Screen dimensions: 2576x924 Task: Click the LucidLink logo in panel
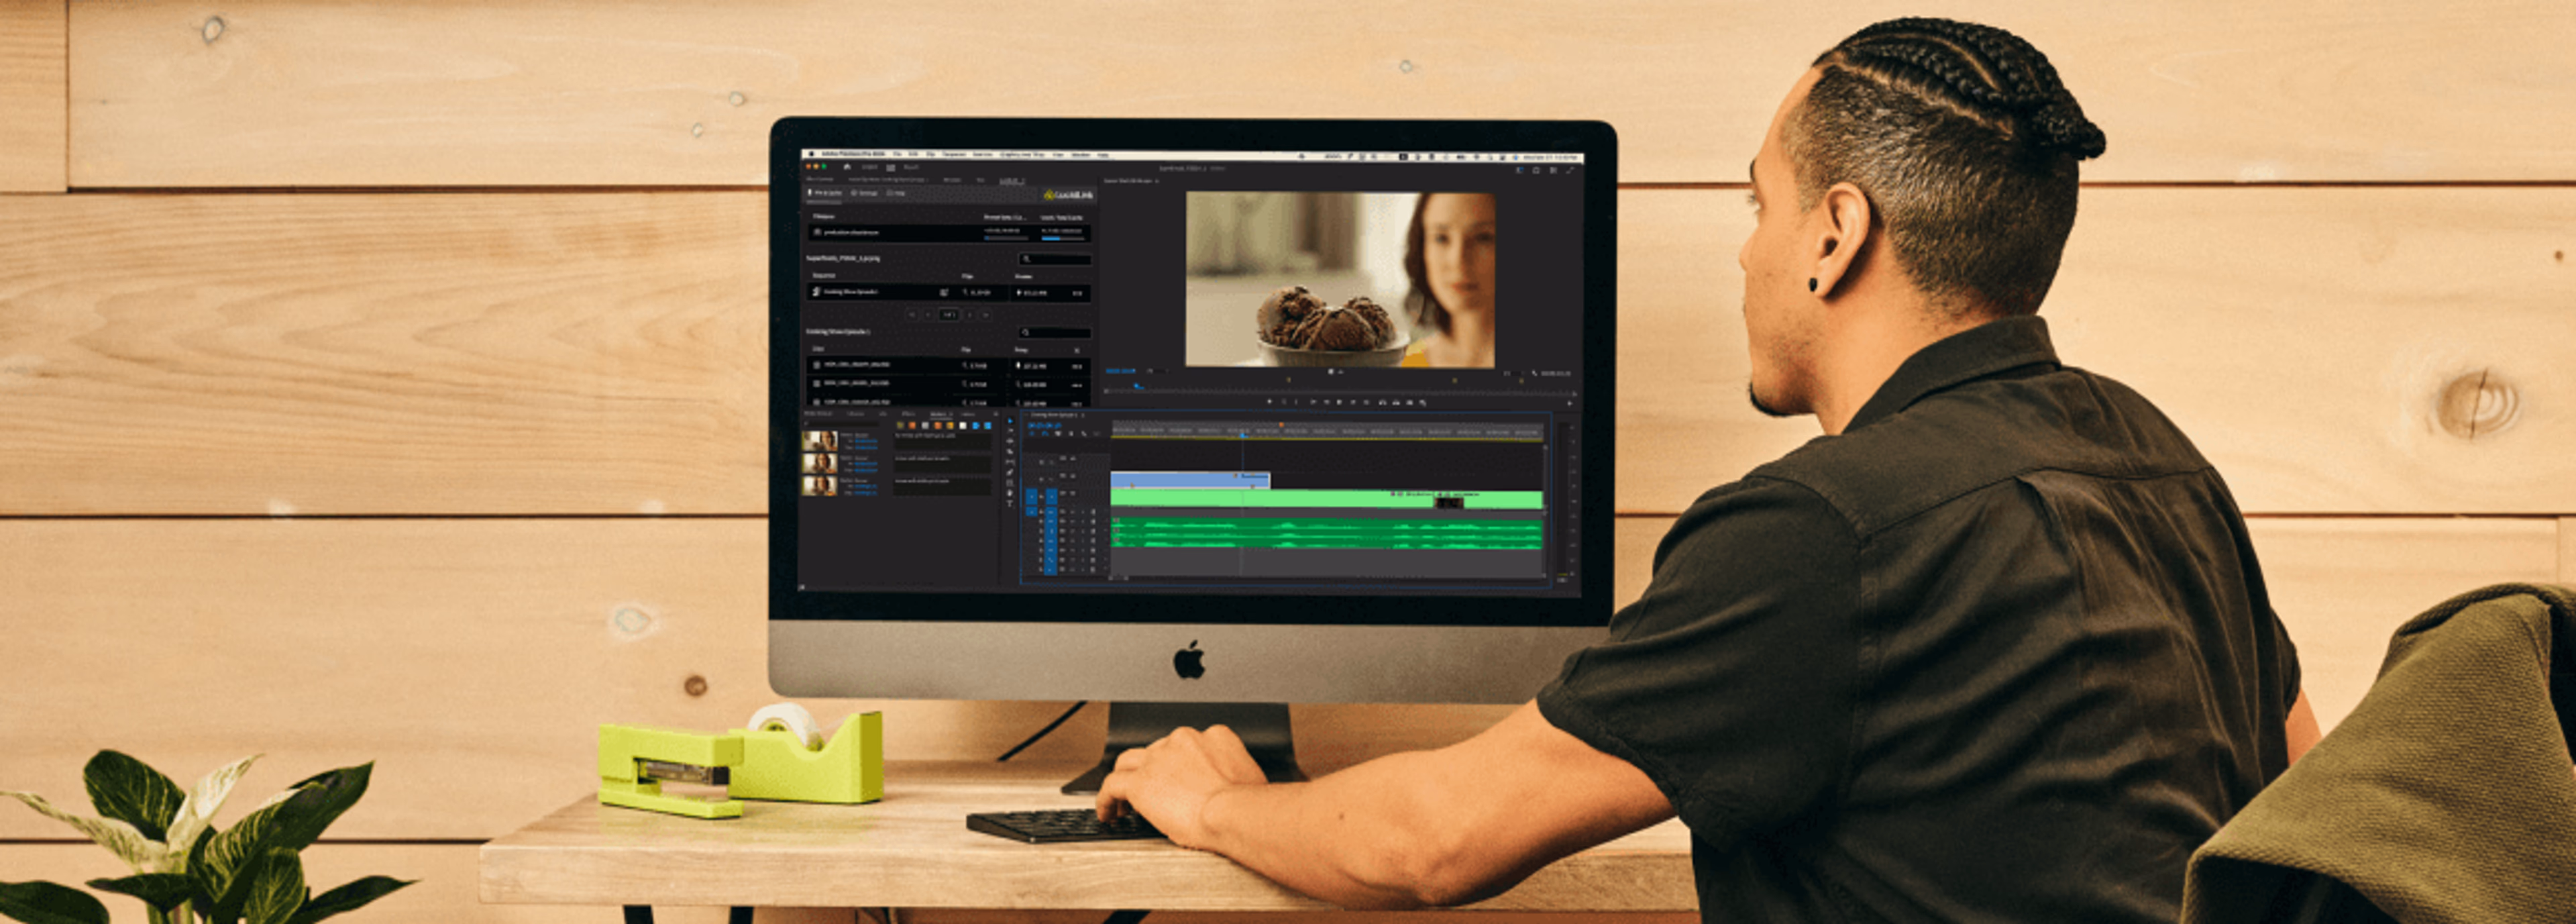click(x=1069, y=195)
